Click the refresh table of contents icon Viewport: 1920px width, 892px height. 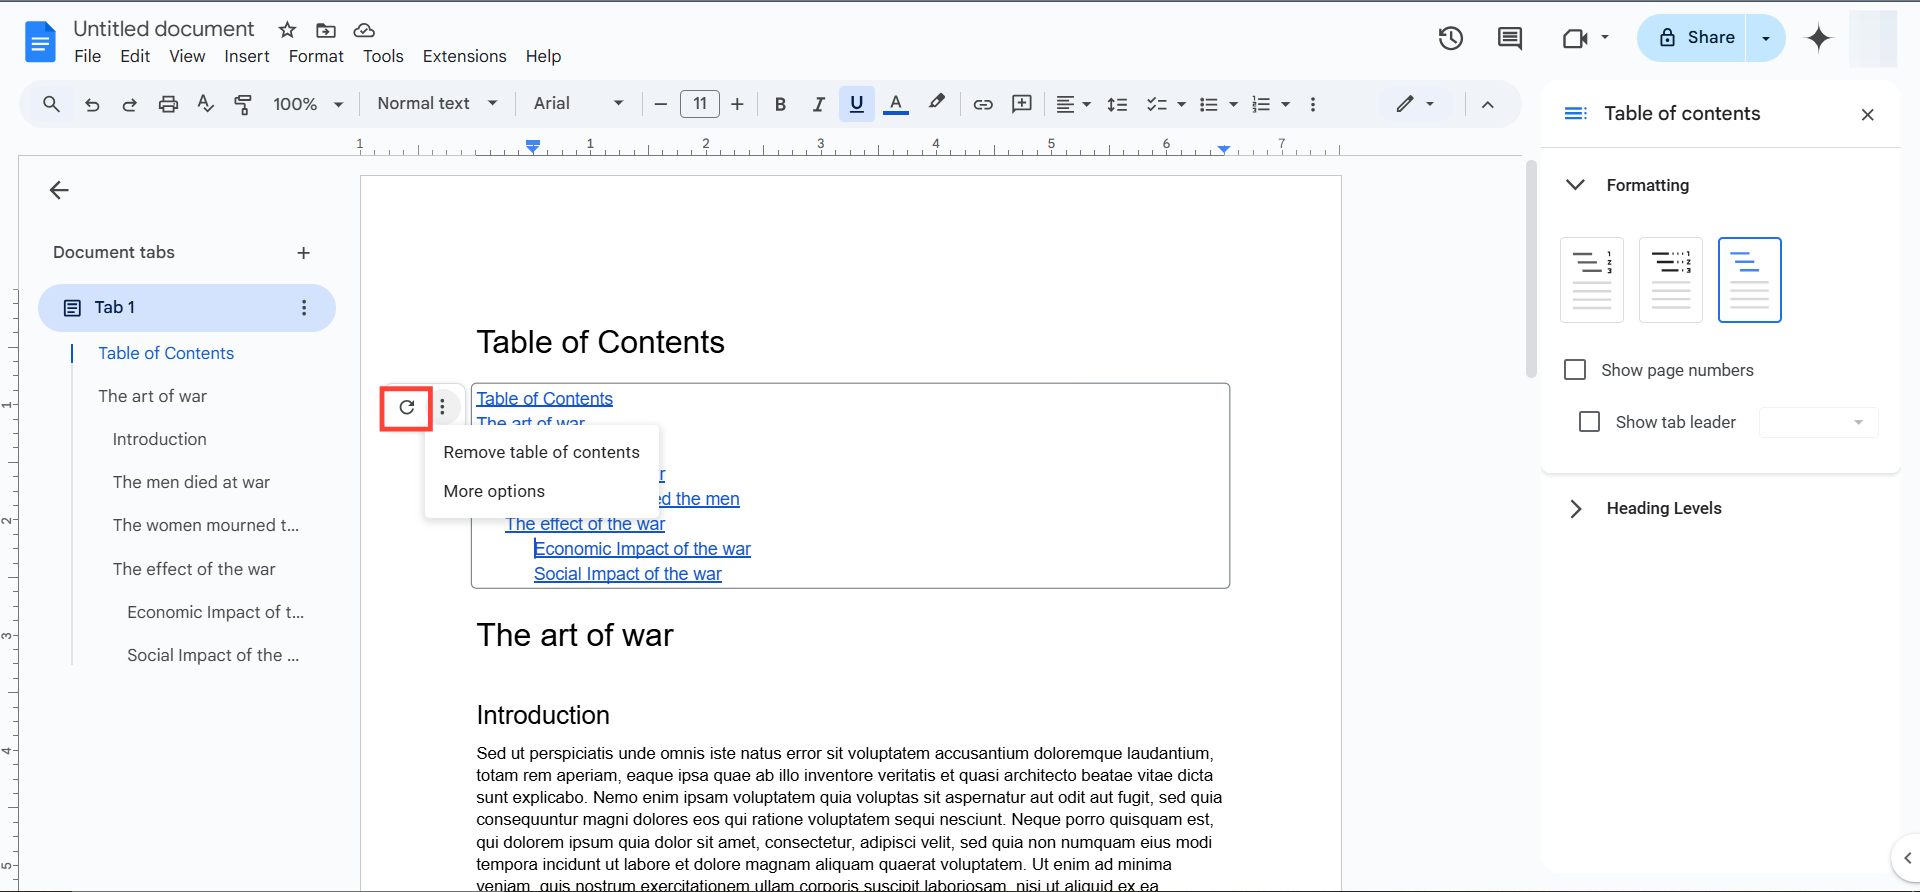point(406,407)
